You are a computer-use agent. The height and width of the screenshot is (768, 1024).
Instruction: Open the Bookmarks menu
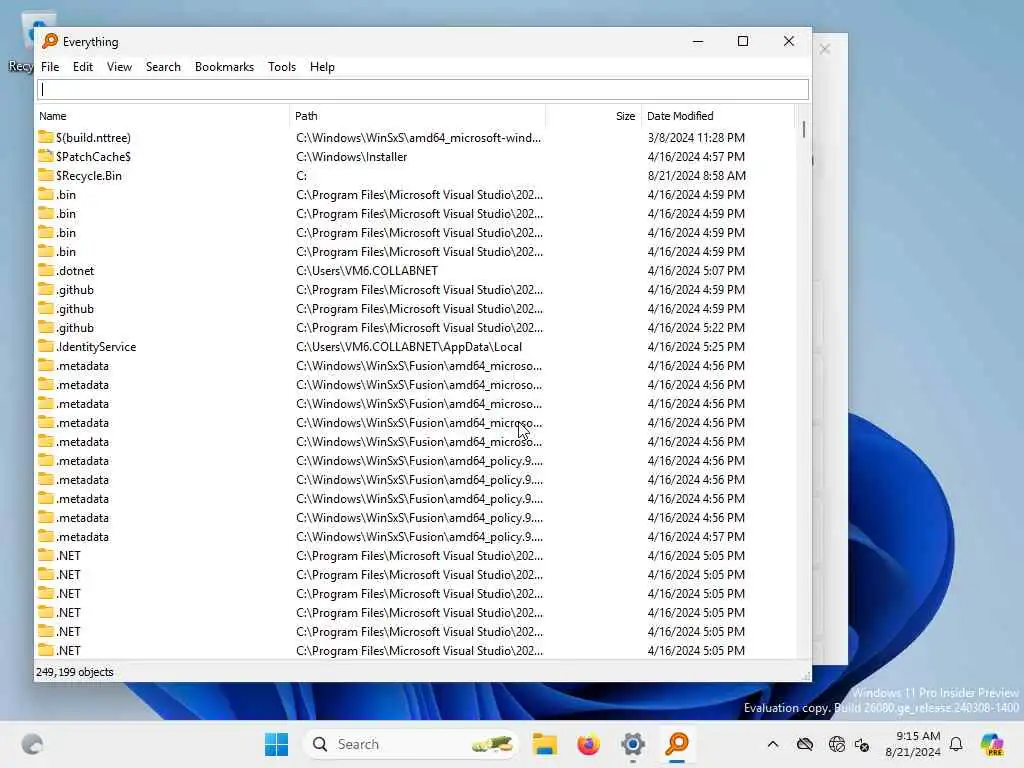[x=224, y=67]
